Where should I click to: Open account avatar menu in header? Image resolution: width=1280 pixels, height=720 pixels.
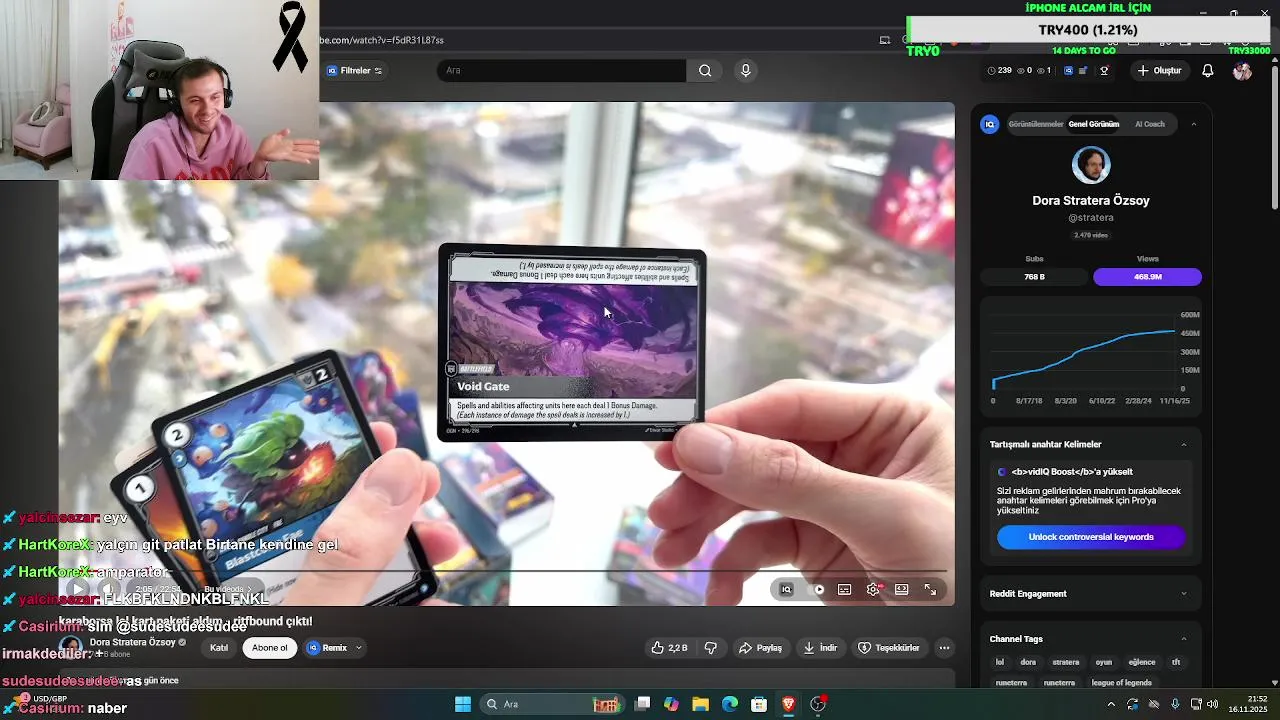tap(1242, 71)
